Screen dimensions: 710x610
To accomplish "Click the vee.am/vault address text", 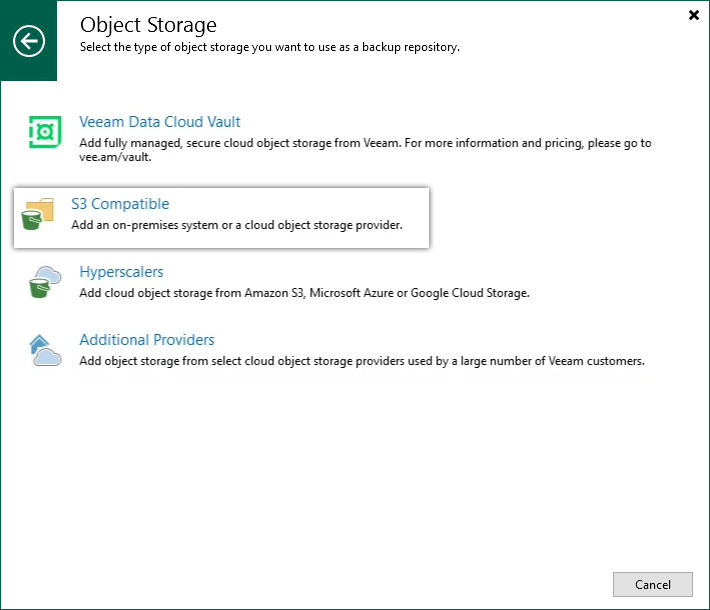I will point(115,157).
